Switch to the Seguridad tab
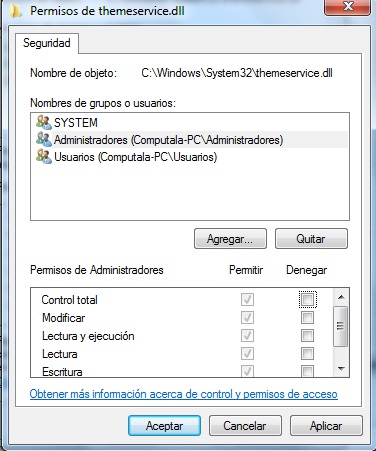Screen dimensions: 376x451 (47, 43)
